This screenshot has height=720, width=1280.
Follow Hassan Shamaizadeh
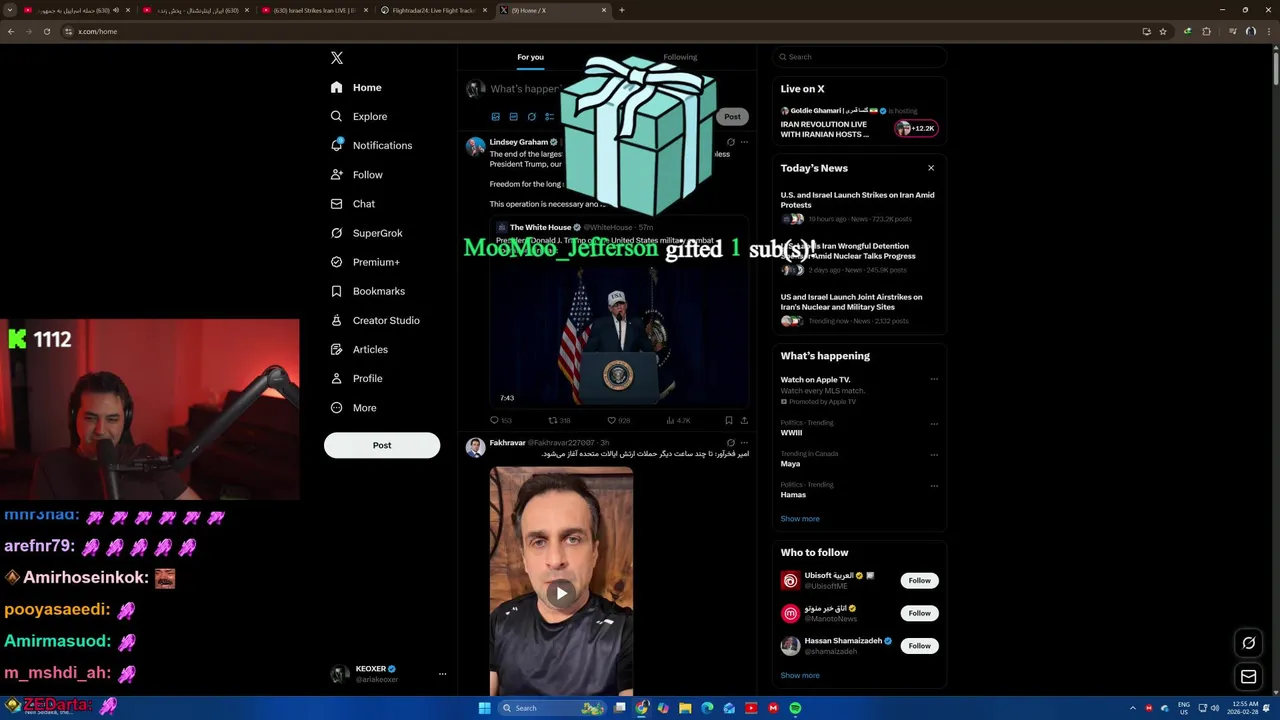919,646
